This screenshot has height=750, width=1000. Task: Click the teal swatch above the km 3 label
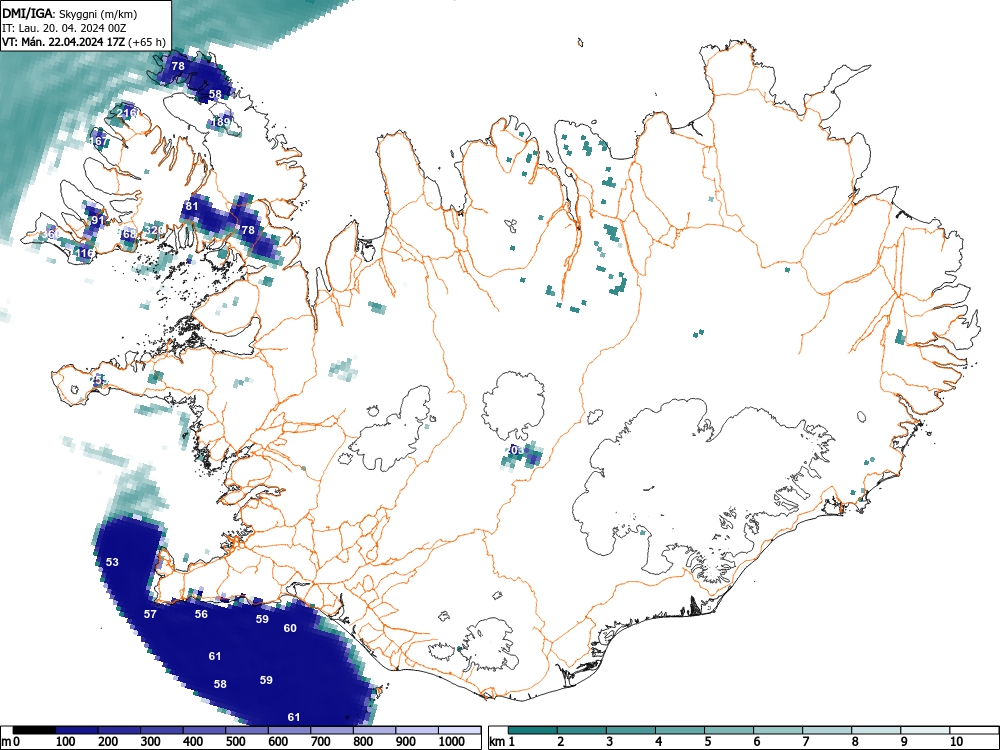pos(631,730)
